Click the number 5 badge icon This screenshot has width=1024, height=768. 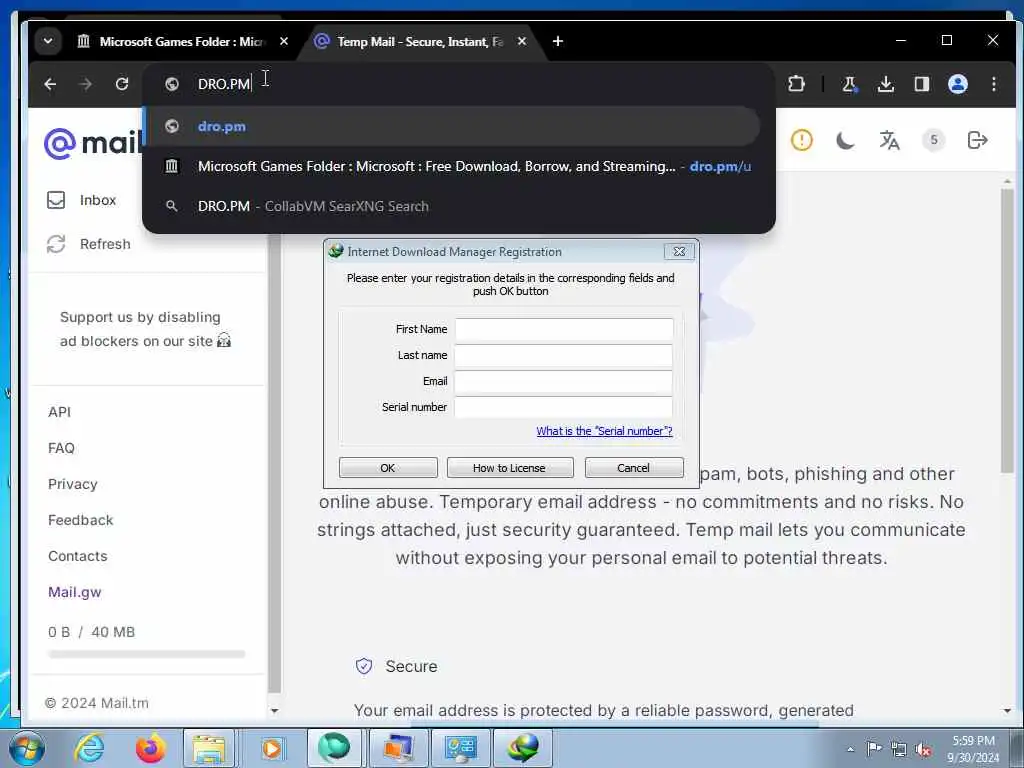click(933, 140)
